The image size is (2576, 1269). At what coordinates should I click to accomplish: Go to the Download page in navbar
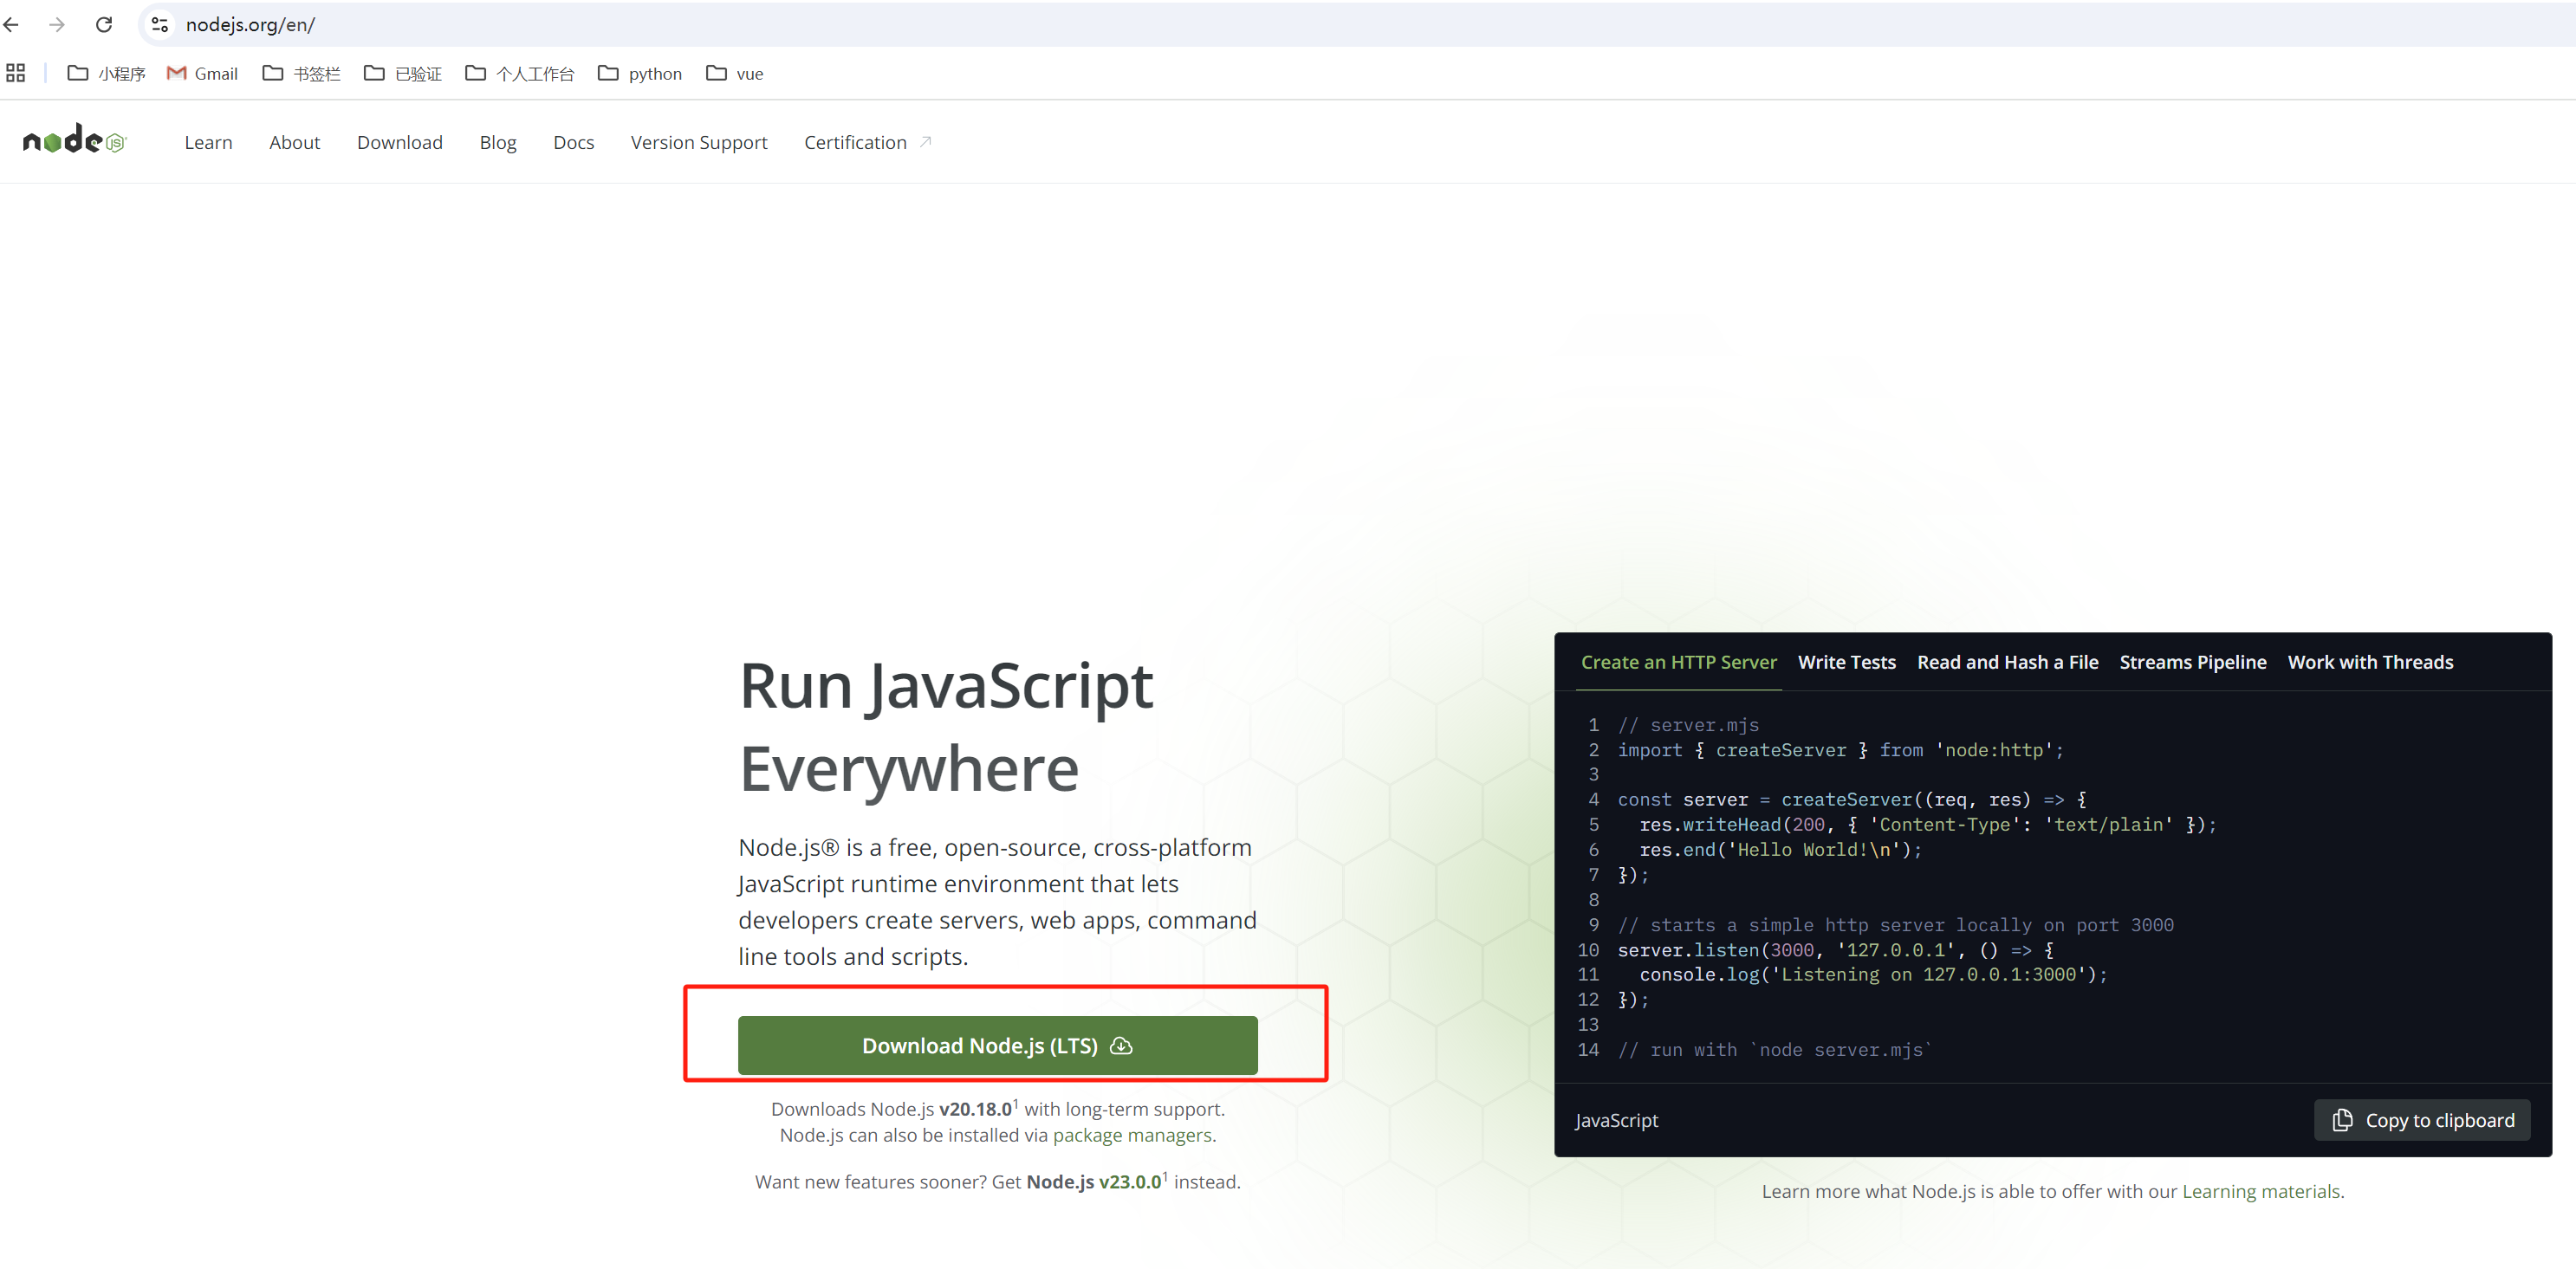tap(399, 142)
